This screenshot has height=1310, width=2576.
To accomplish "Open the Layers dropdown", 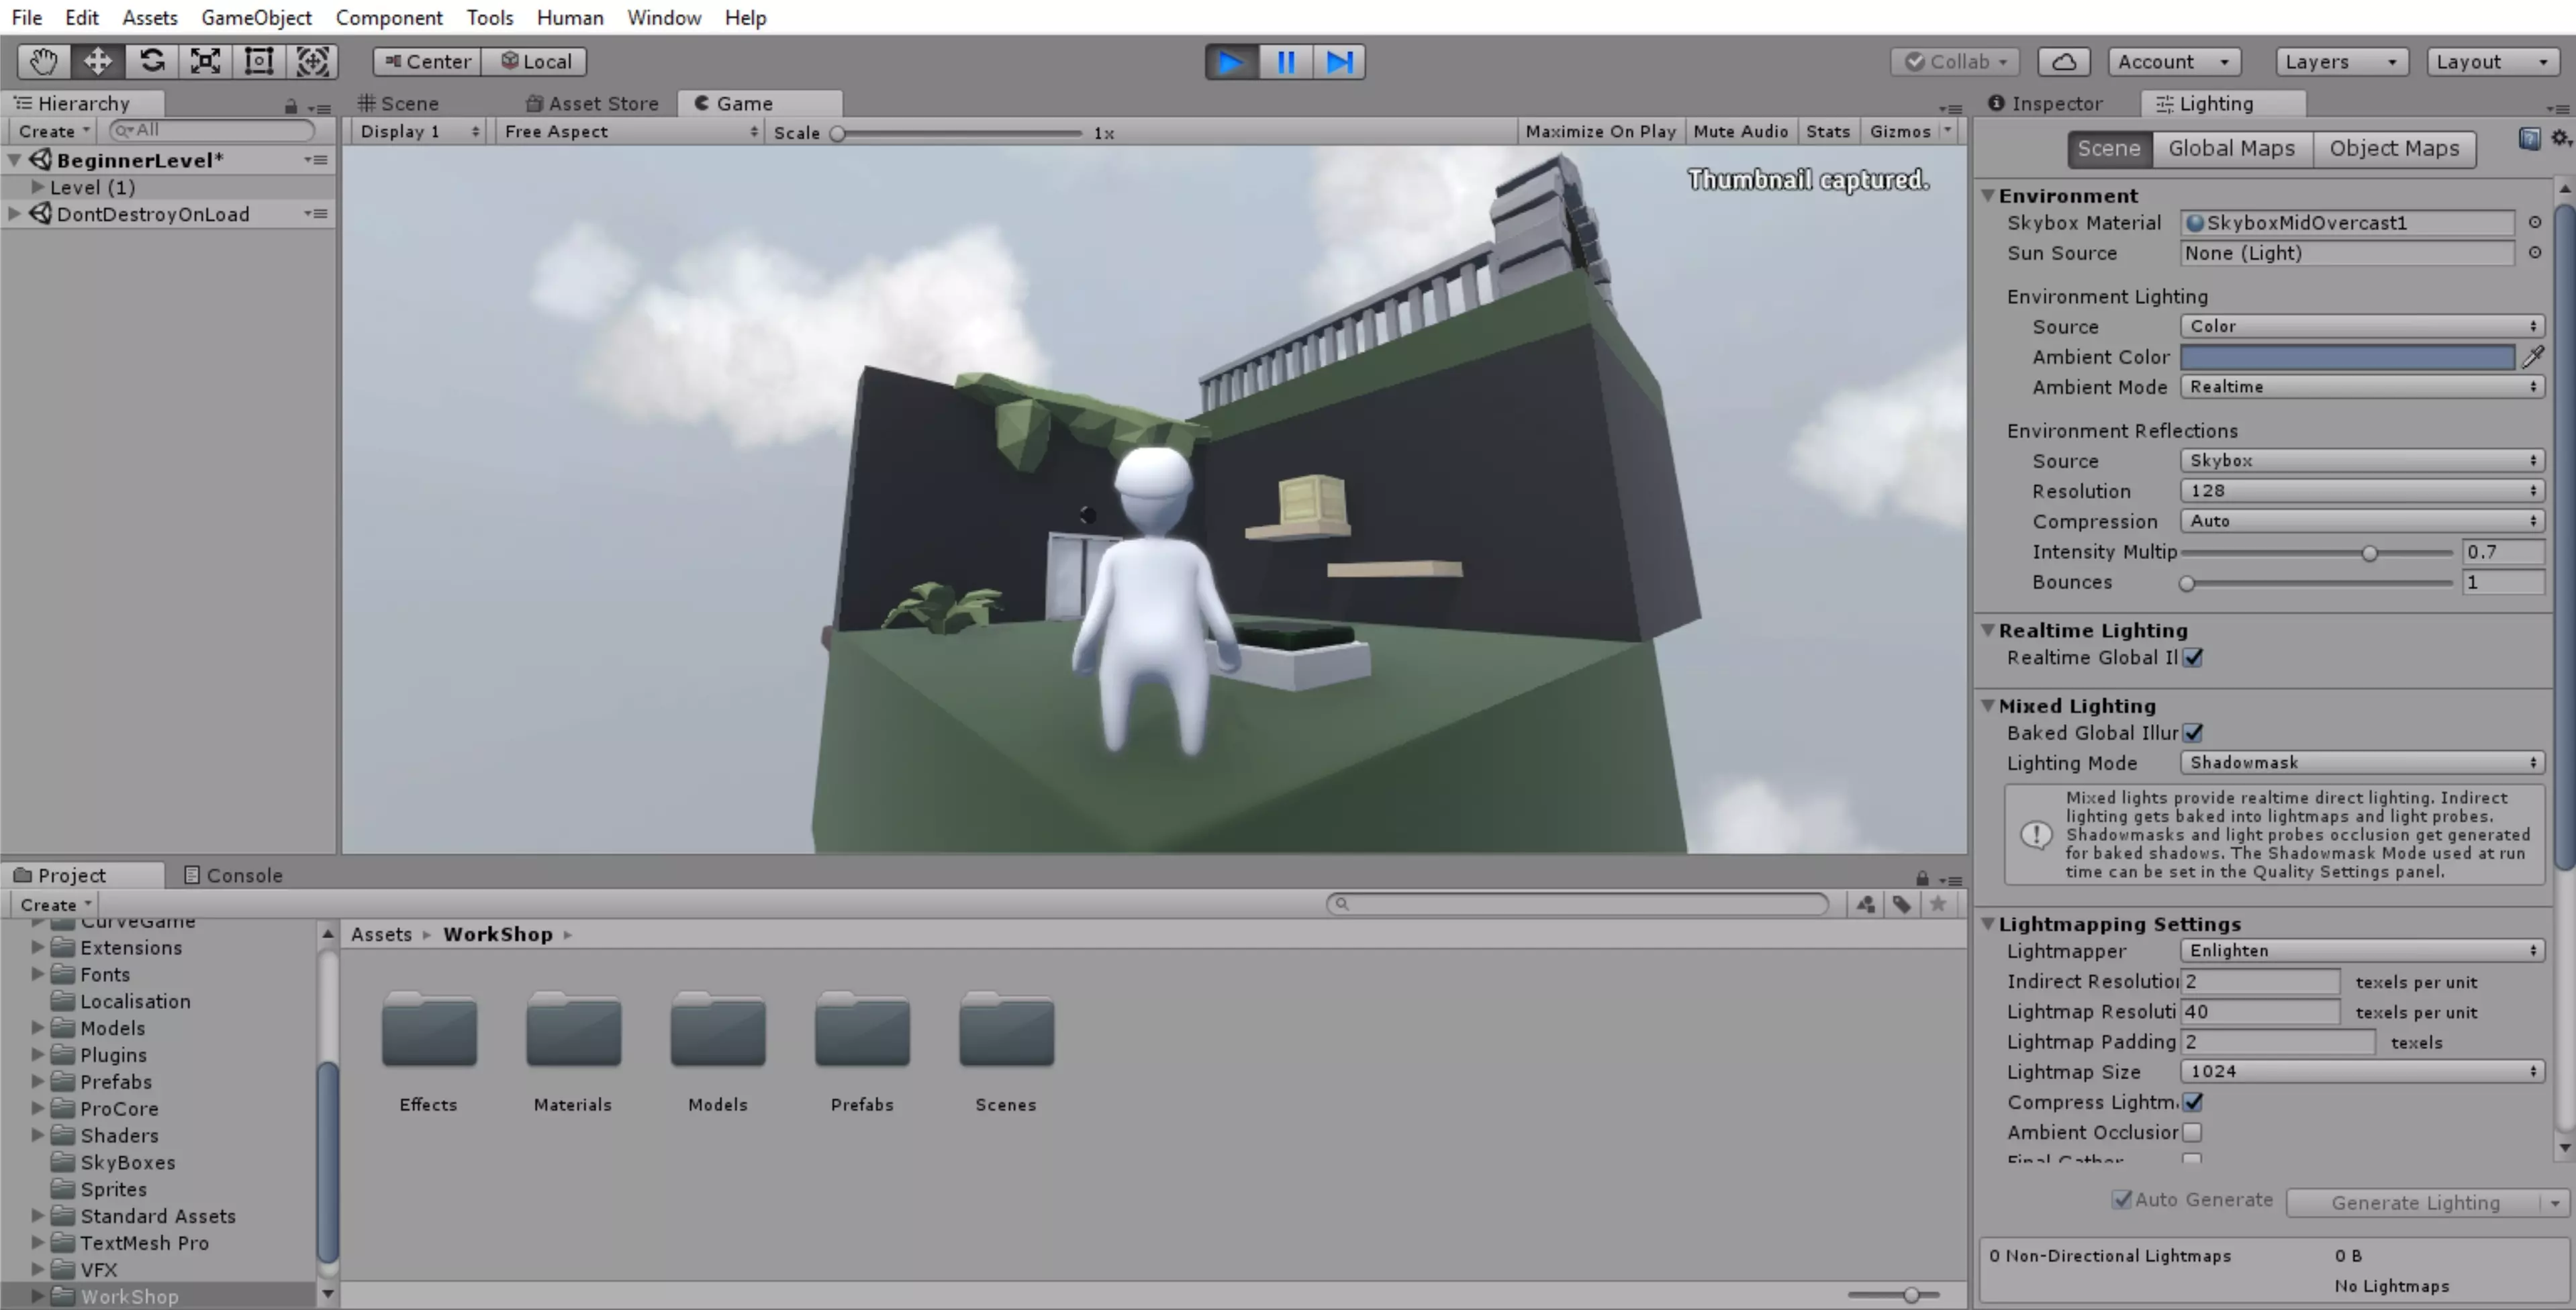I will coord(2340,62).
